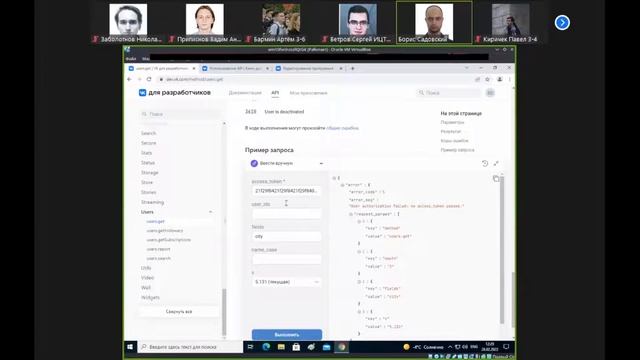
Task: Switch to the third browser tab
Action: (x=308, y=69)
